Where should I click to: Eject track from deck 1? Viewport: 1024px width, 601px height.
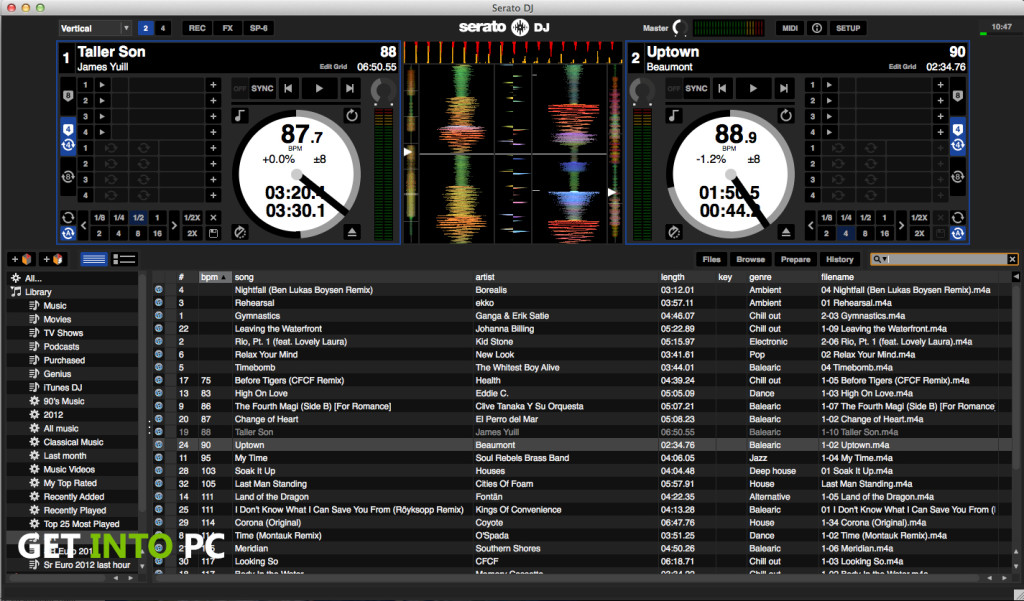coord(352,232)
